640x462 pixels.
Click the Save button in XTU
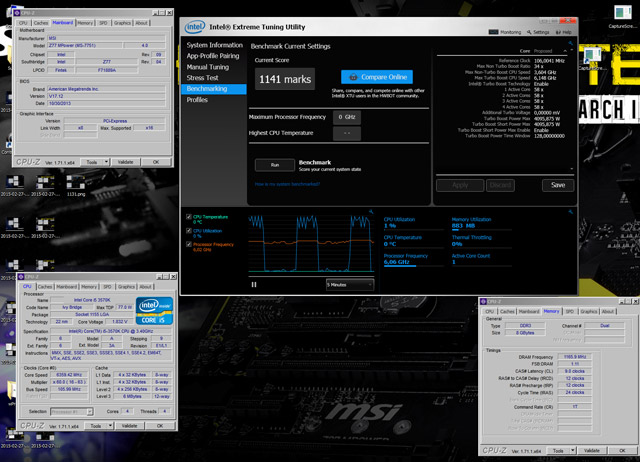click(x=558, y=185)
